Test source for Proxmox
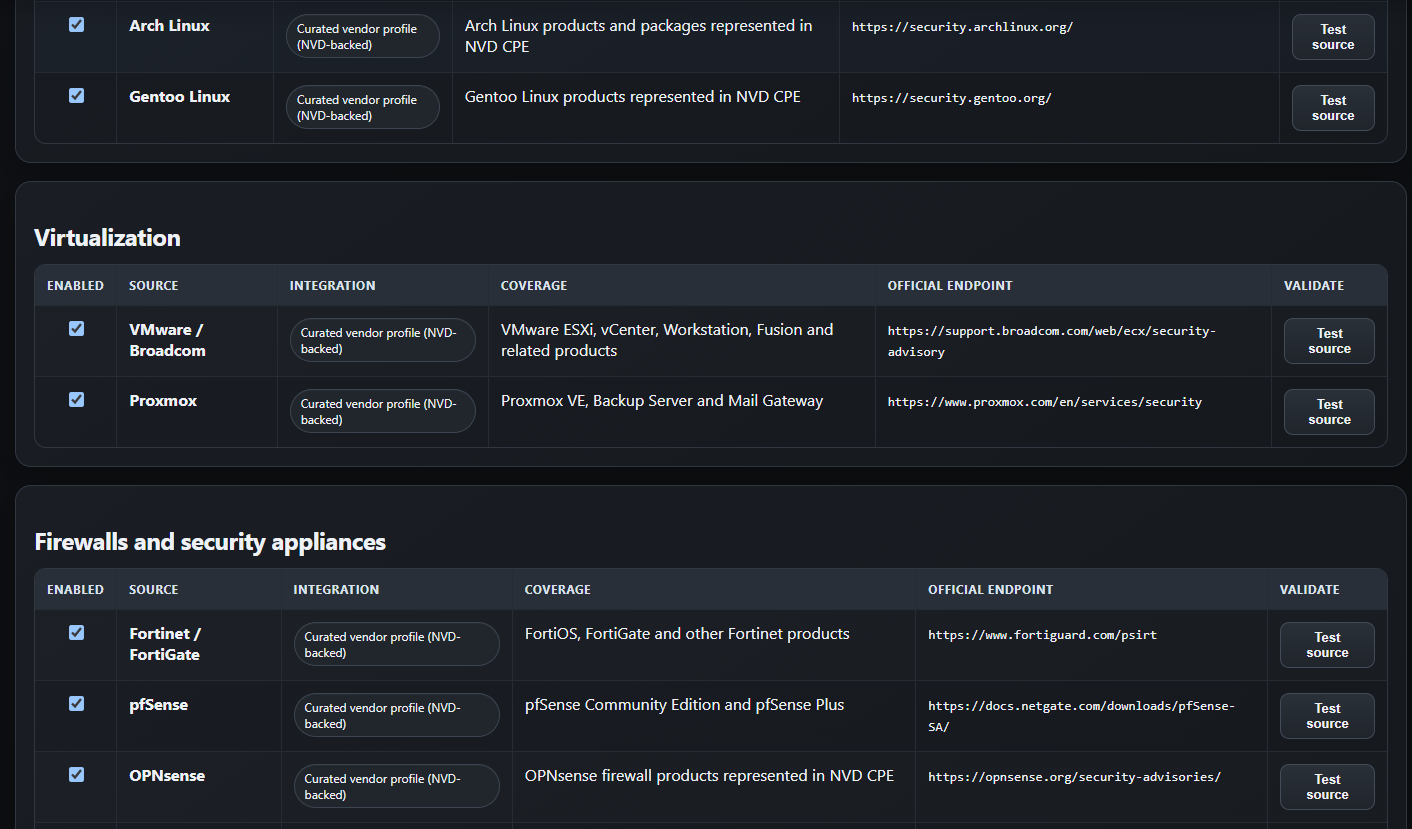 pyautogui.click(x=1329, y=412)
